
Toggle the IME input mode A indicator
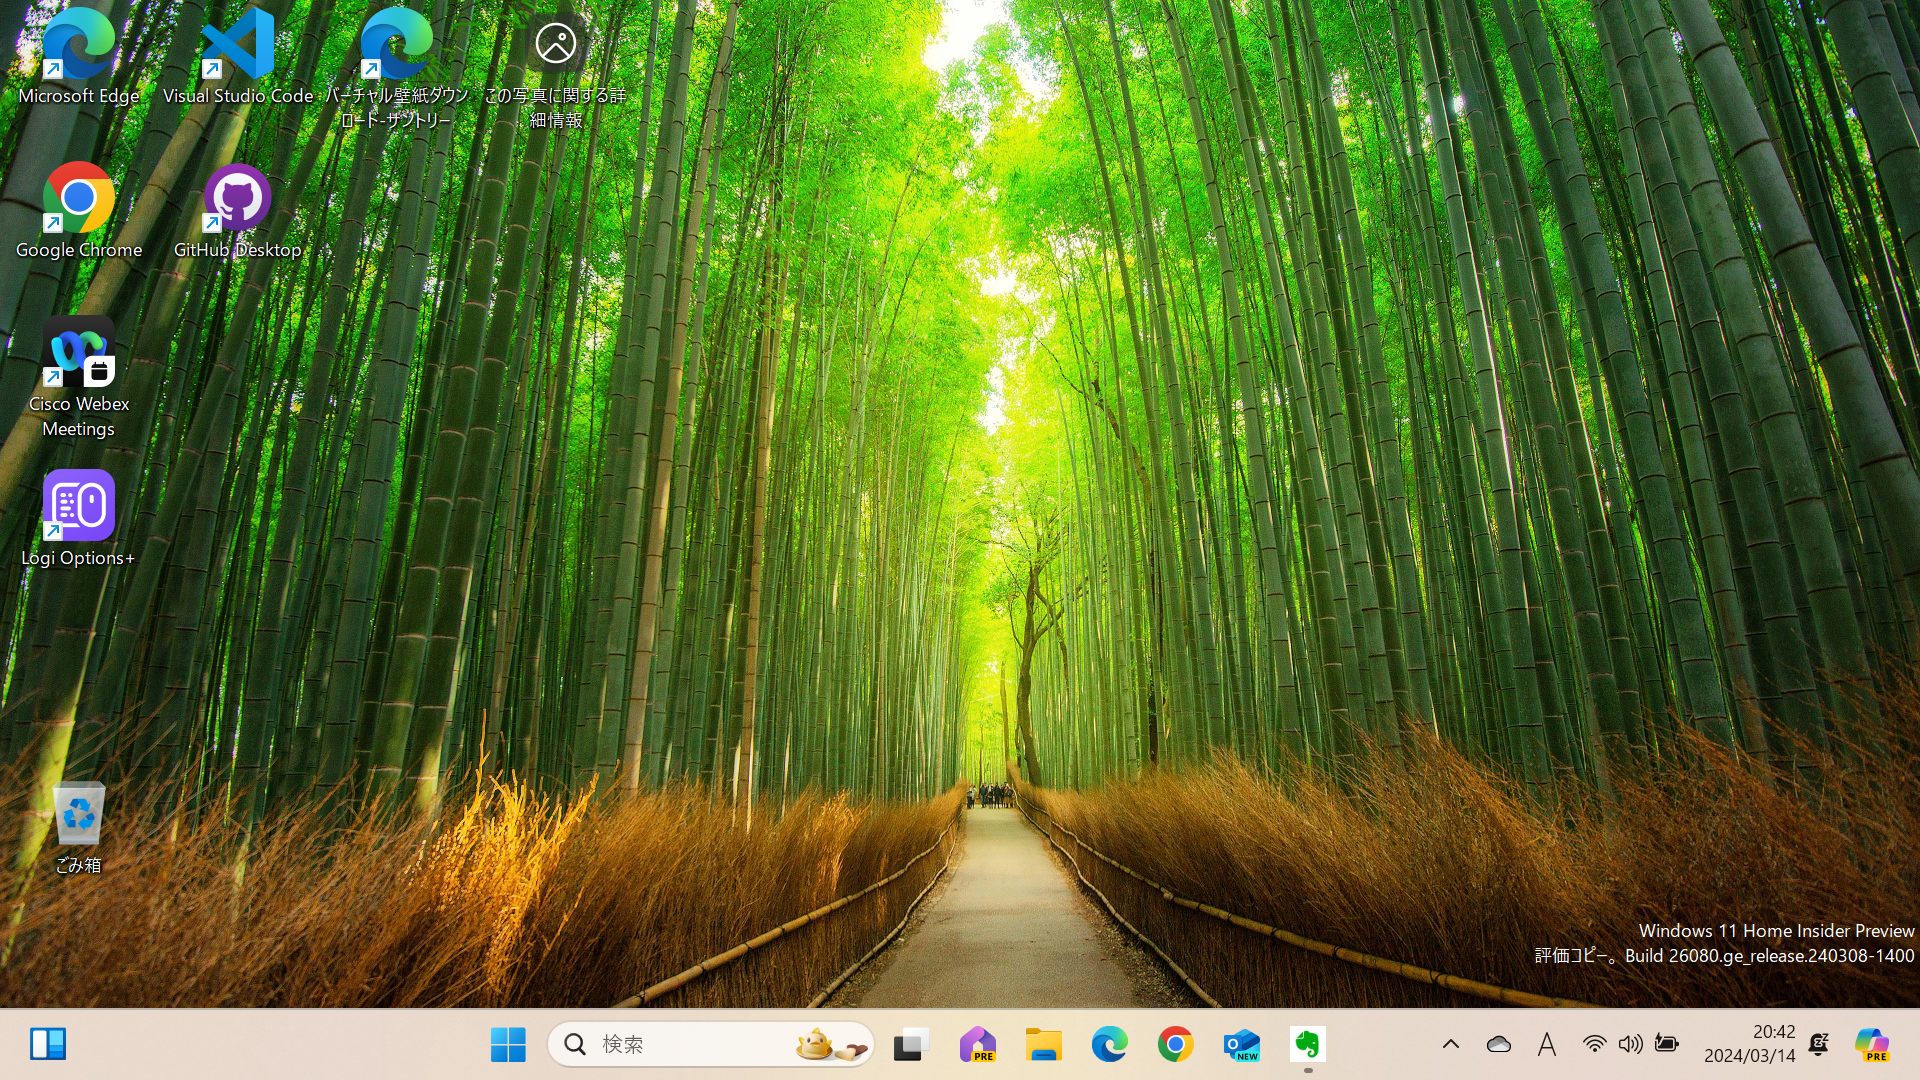click(1546, 1045)
